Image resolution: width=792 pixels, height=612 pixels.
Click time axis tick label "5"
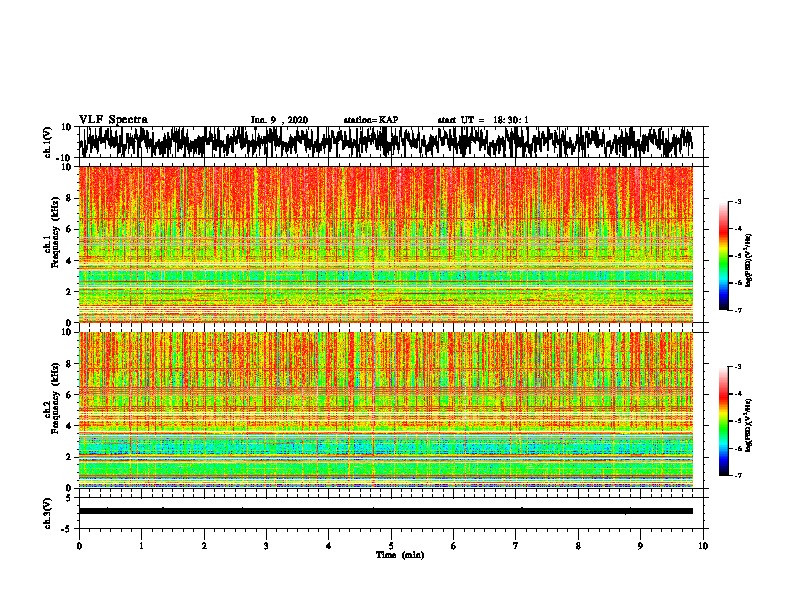pos(391,546)
